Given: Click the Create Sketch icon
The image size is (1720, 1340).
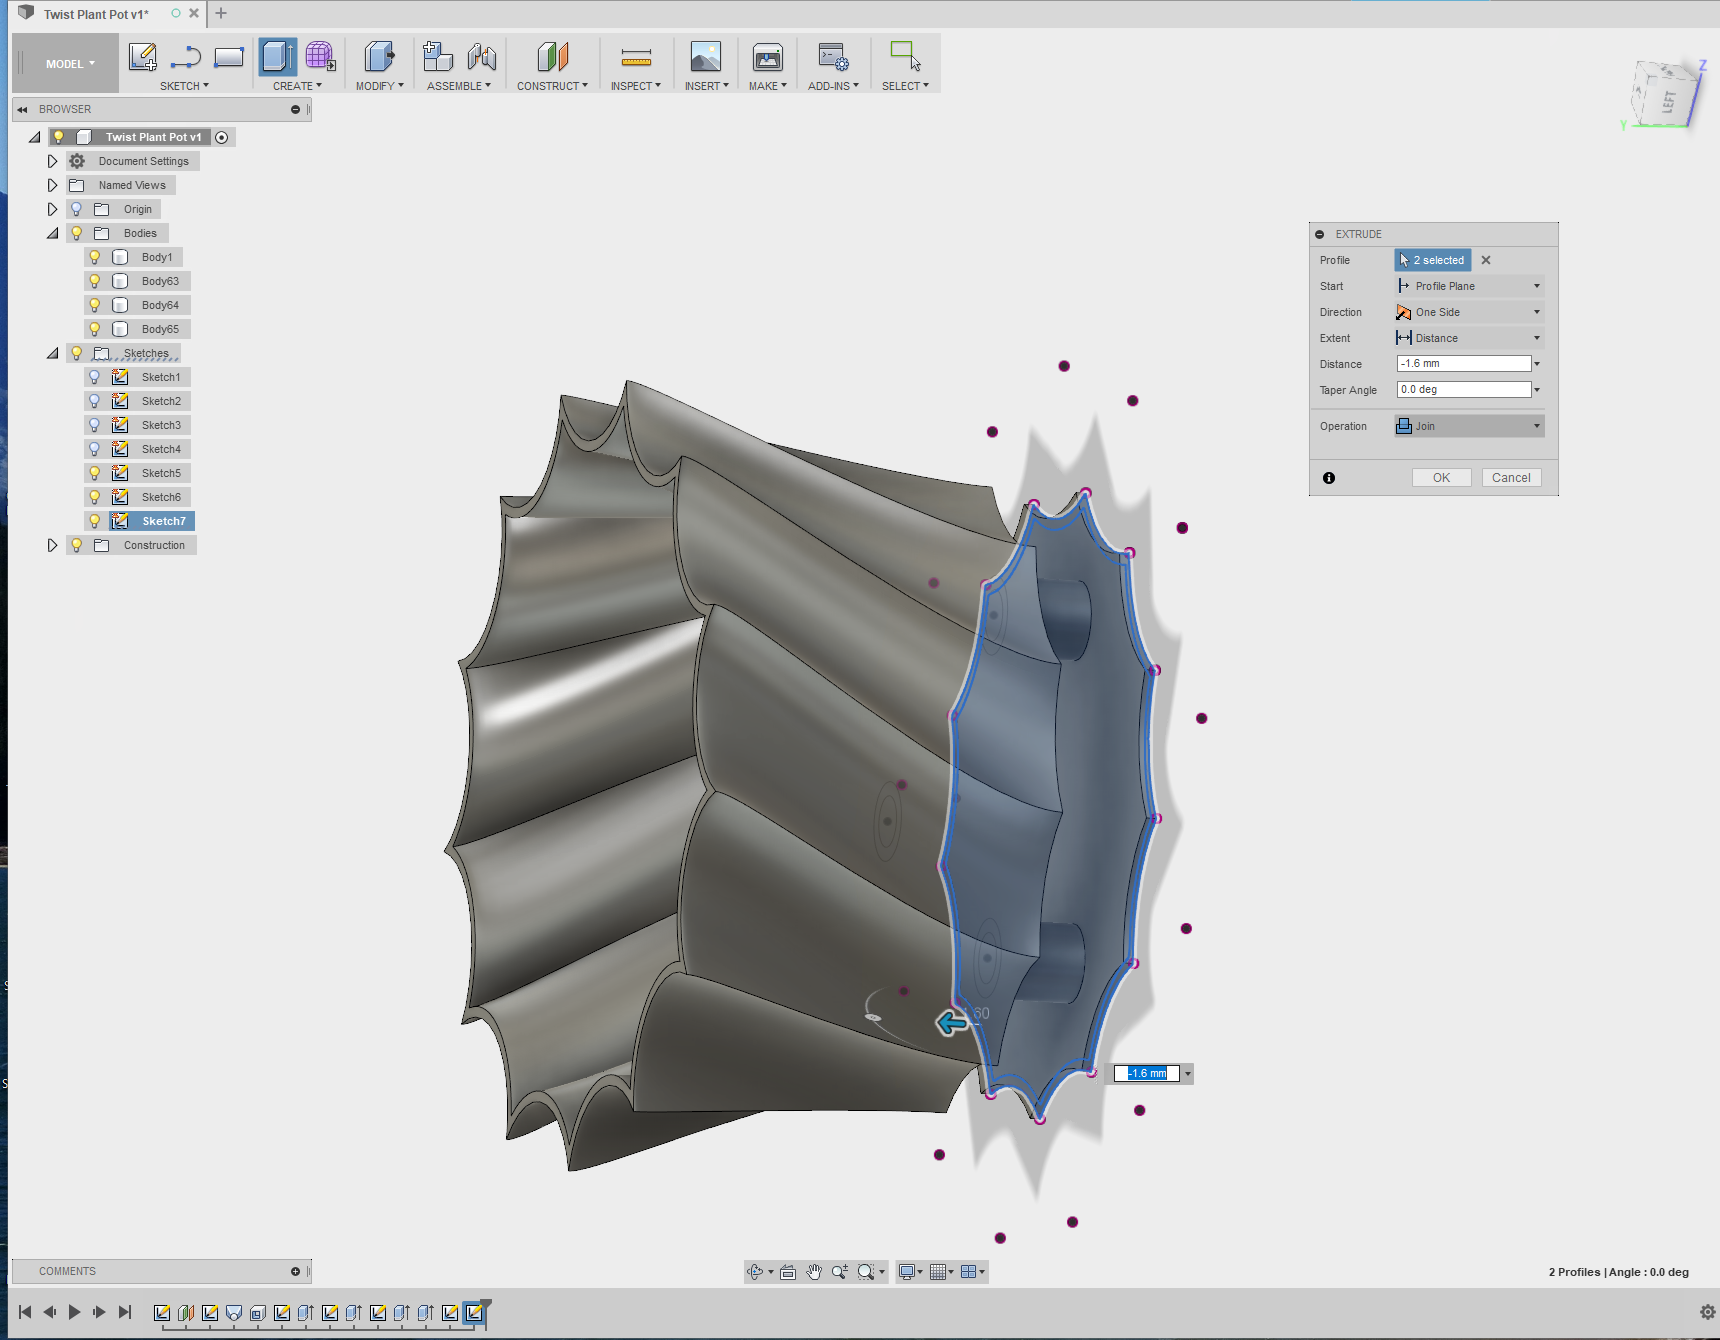Looking at the screenshot, I should [143, 57].
